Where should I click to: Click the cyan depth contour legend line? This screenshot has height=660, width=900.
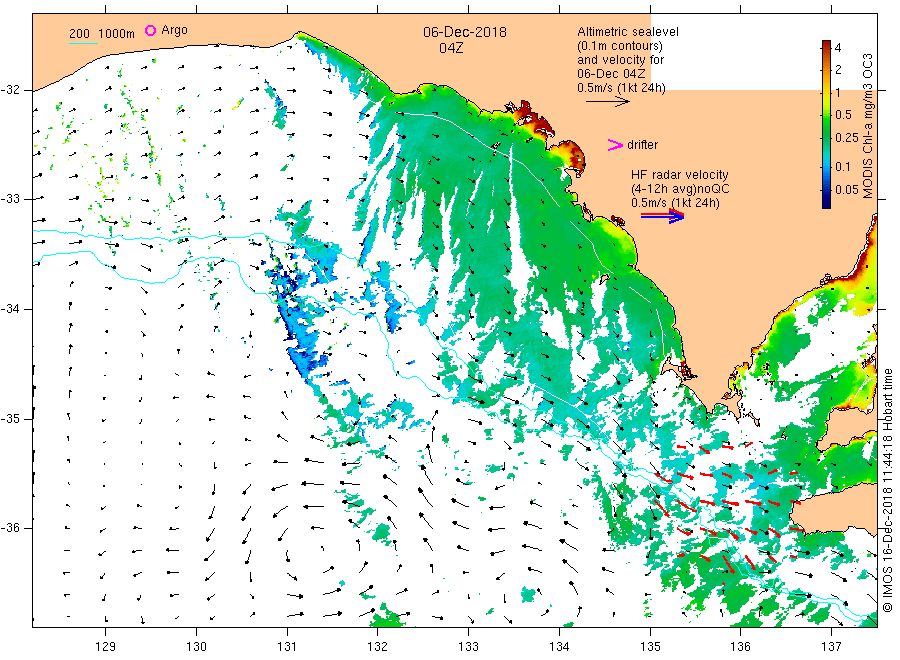click(x=83, y=44)
